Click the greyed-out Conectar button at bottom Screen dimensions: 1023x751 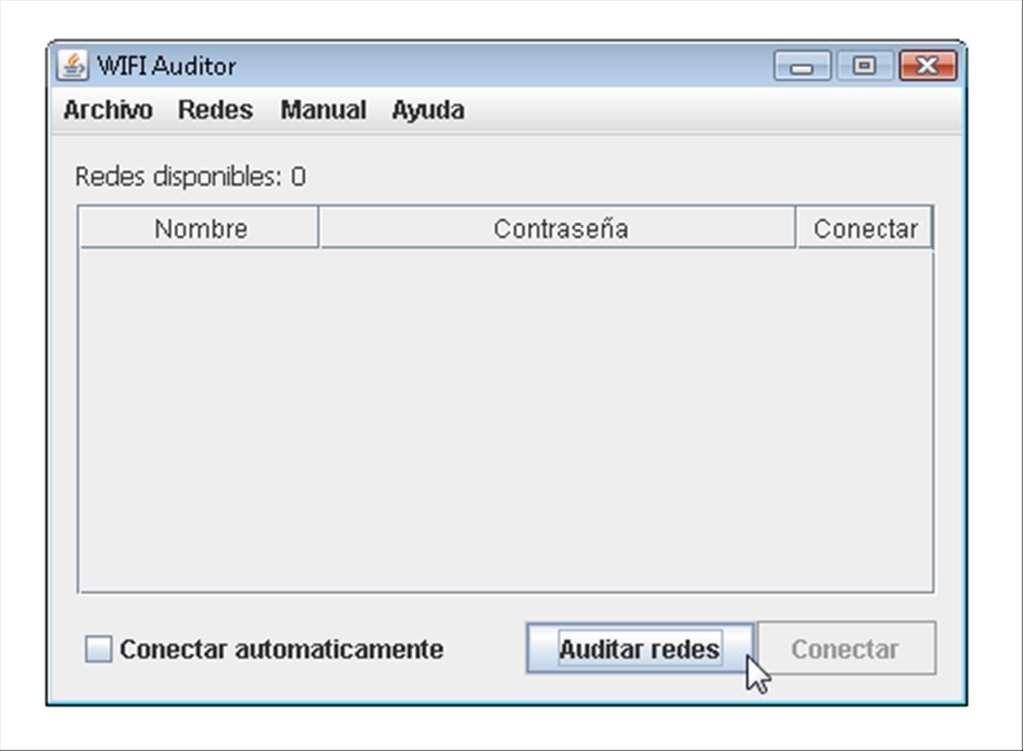coord(846,648)
